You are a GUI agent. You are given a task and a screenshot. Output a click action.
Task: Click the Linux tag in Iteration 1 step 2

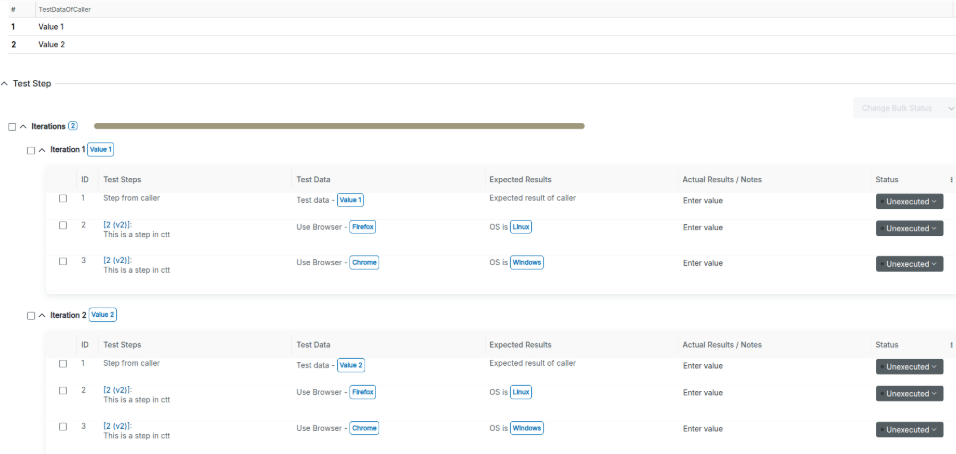[x=521, y=227]
